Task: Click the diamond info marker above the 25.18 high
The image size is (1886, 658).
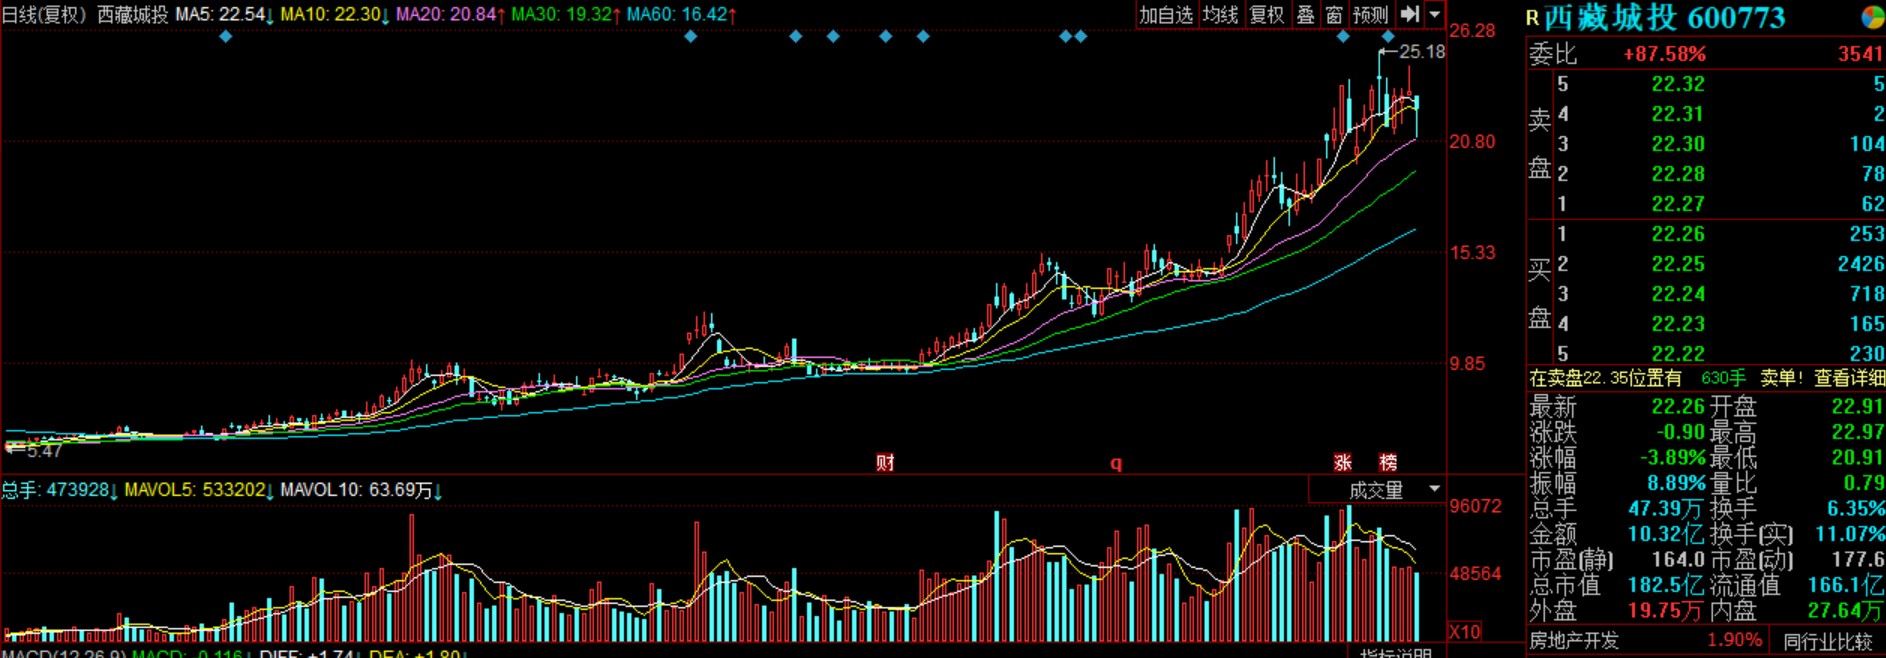Action: [x=1388, y=37]
